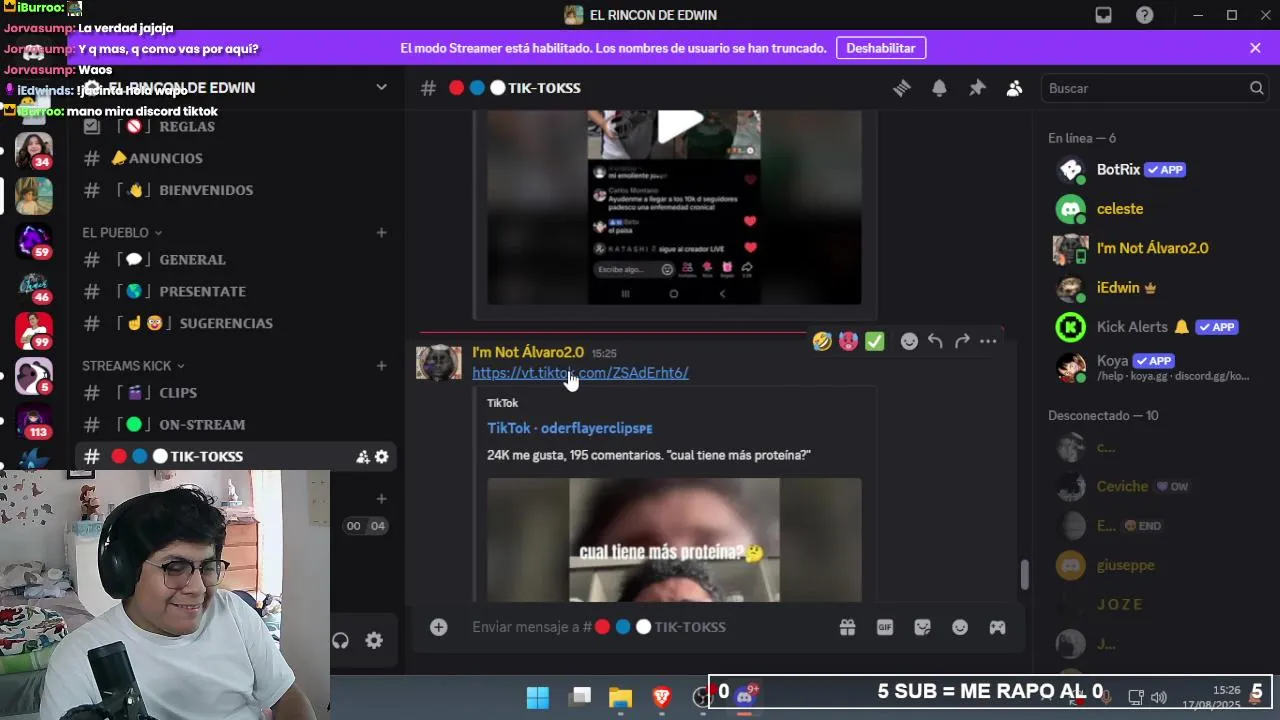1280x720 pixels.
Task: Click I'm Not Álvaro2.0 message author name
Action: pyautogui.click(x=528, y=352)
